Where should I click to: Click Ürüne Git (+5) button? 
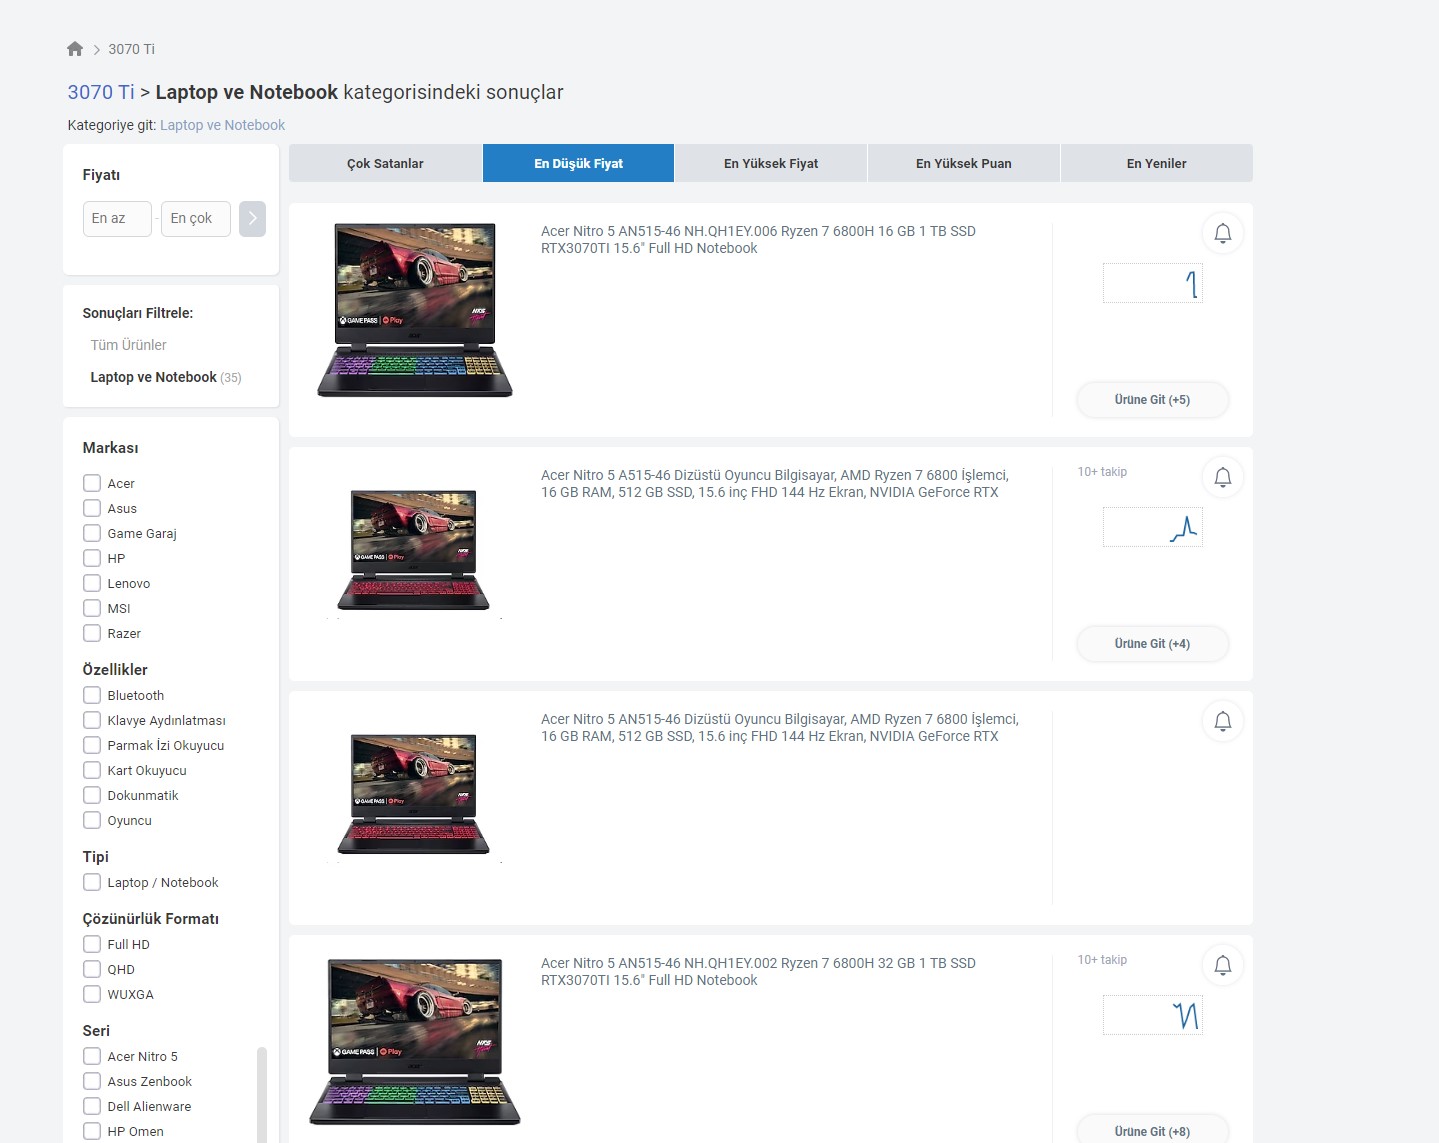pyautogui.click(x=1152, y=400)
